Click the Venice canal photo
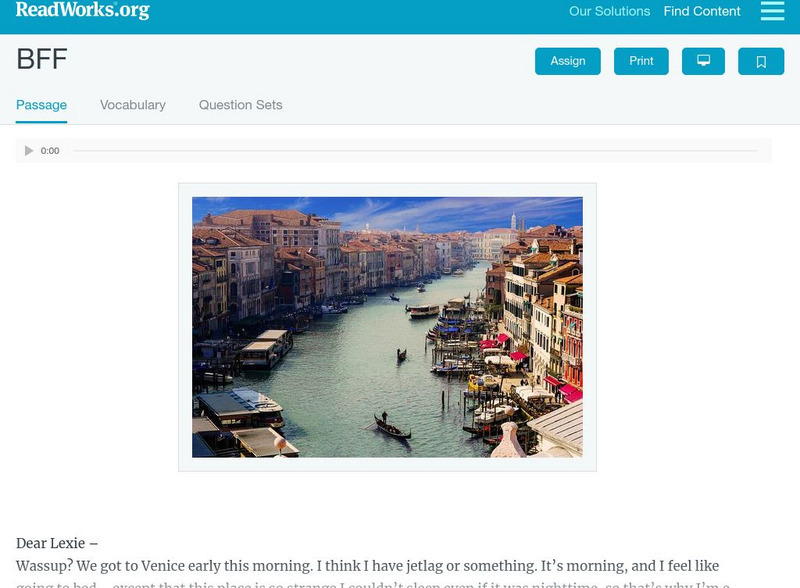Viewport: 800px width, 588px height. pyautogui.click(x=387, y=327)
